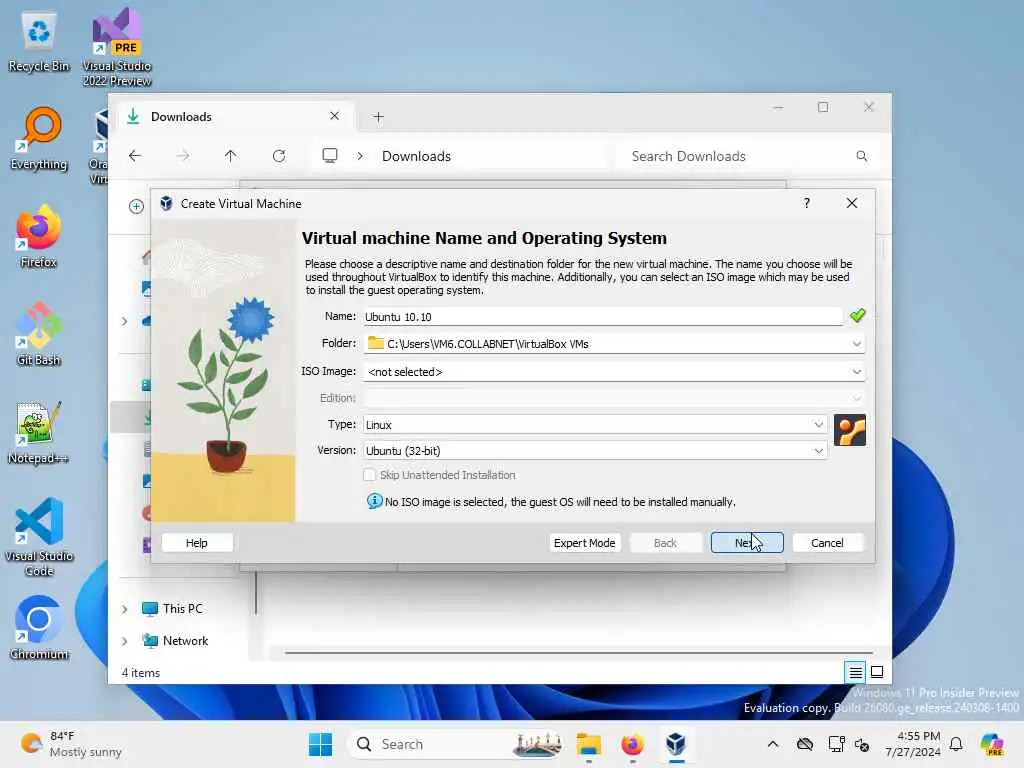This screenshot has height=768, width=1024.
Task: Click the question mark help icon in dialog title
Action: (807, 203)
